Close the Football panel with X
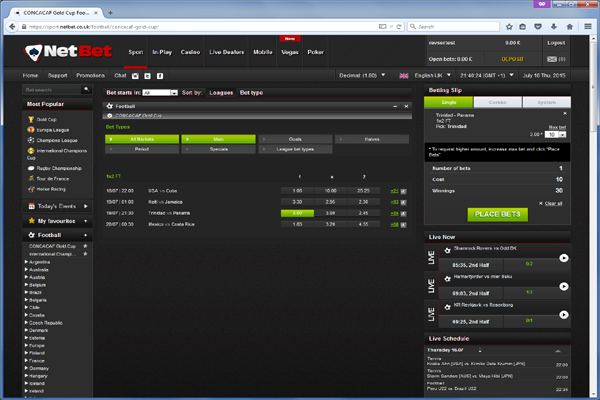The height and width of the screenshot is (400, 600). click(406, 106)
